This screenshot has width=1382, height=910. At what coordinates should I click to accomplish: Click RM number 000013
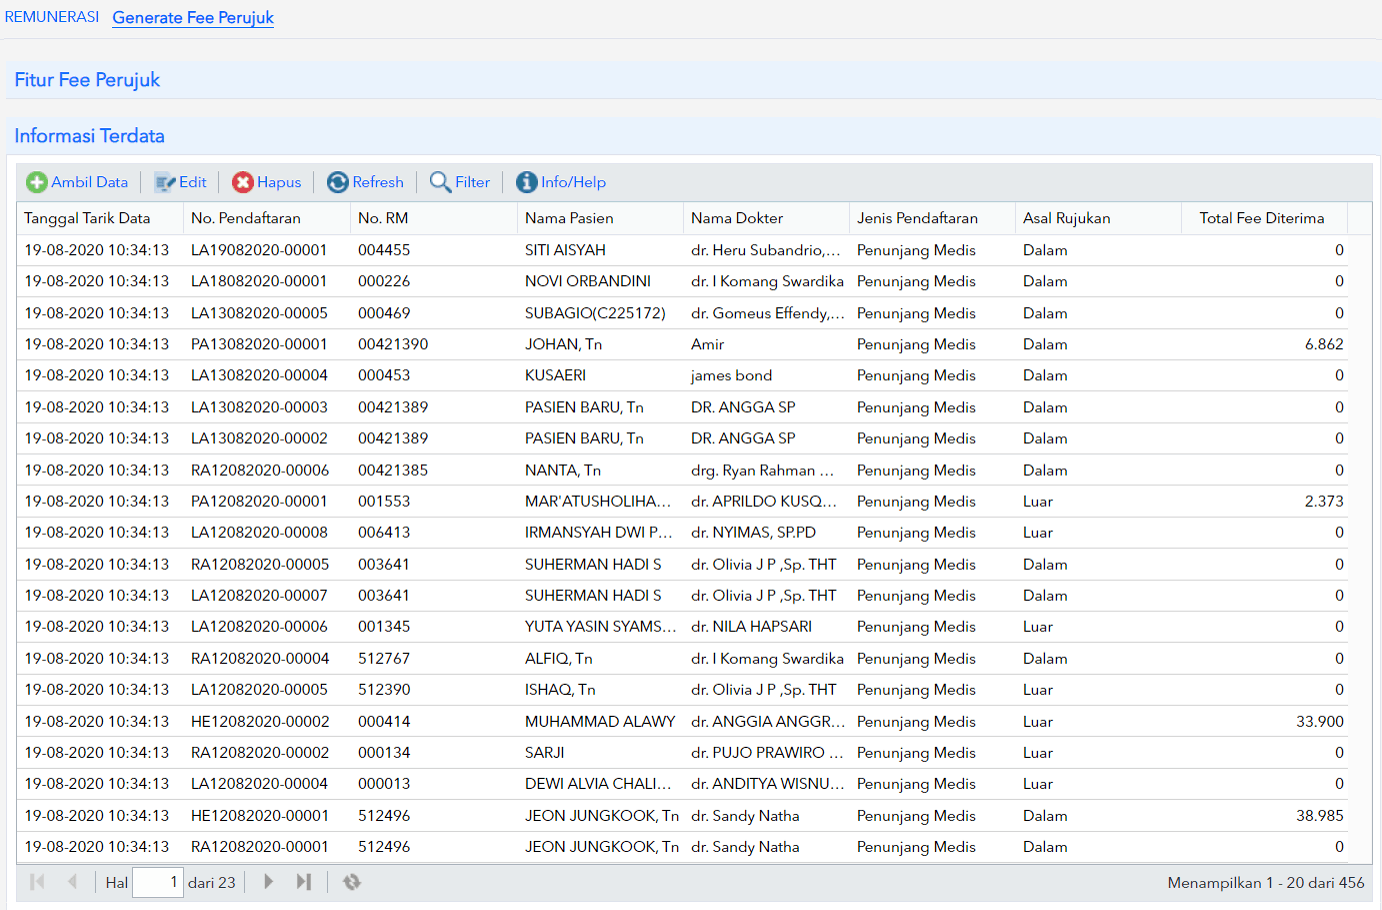click(x=384, y=783)
